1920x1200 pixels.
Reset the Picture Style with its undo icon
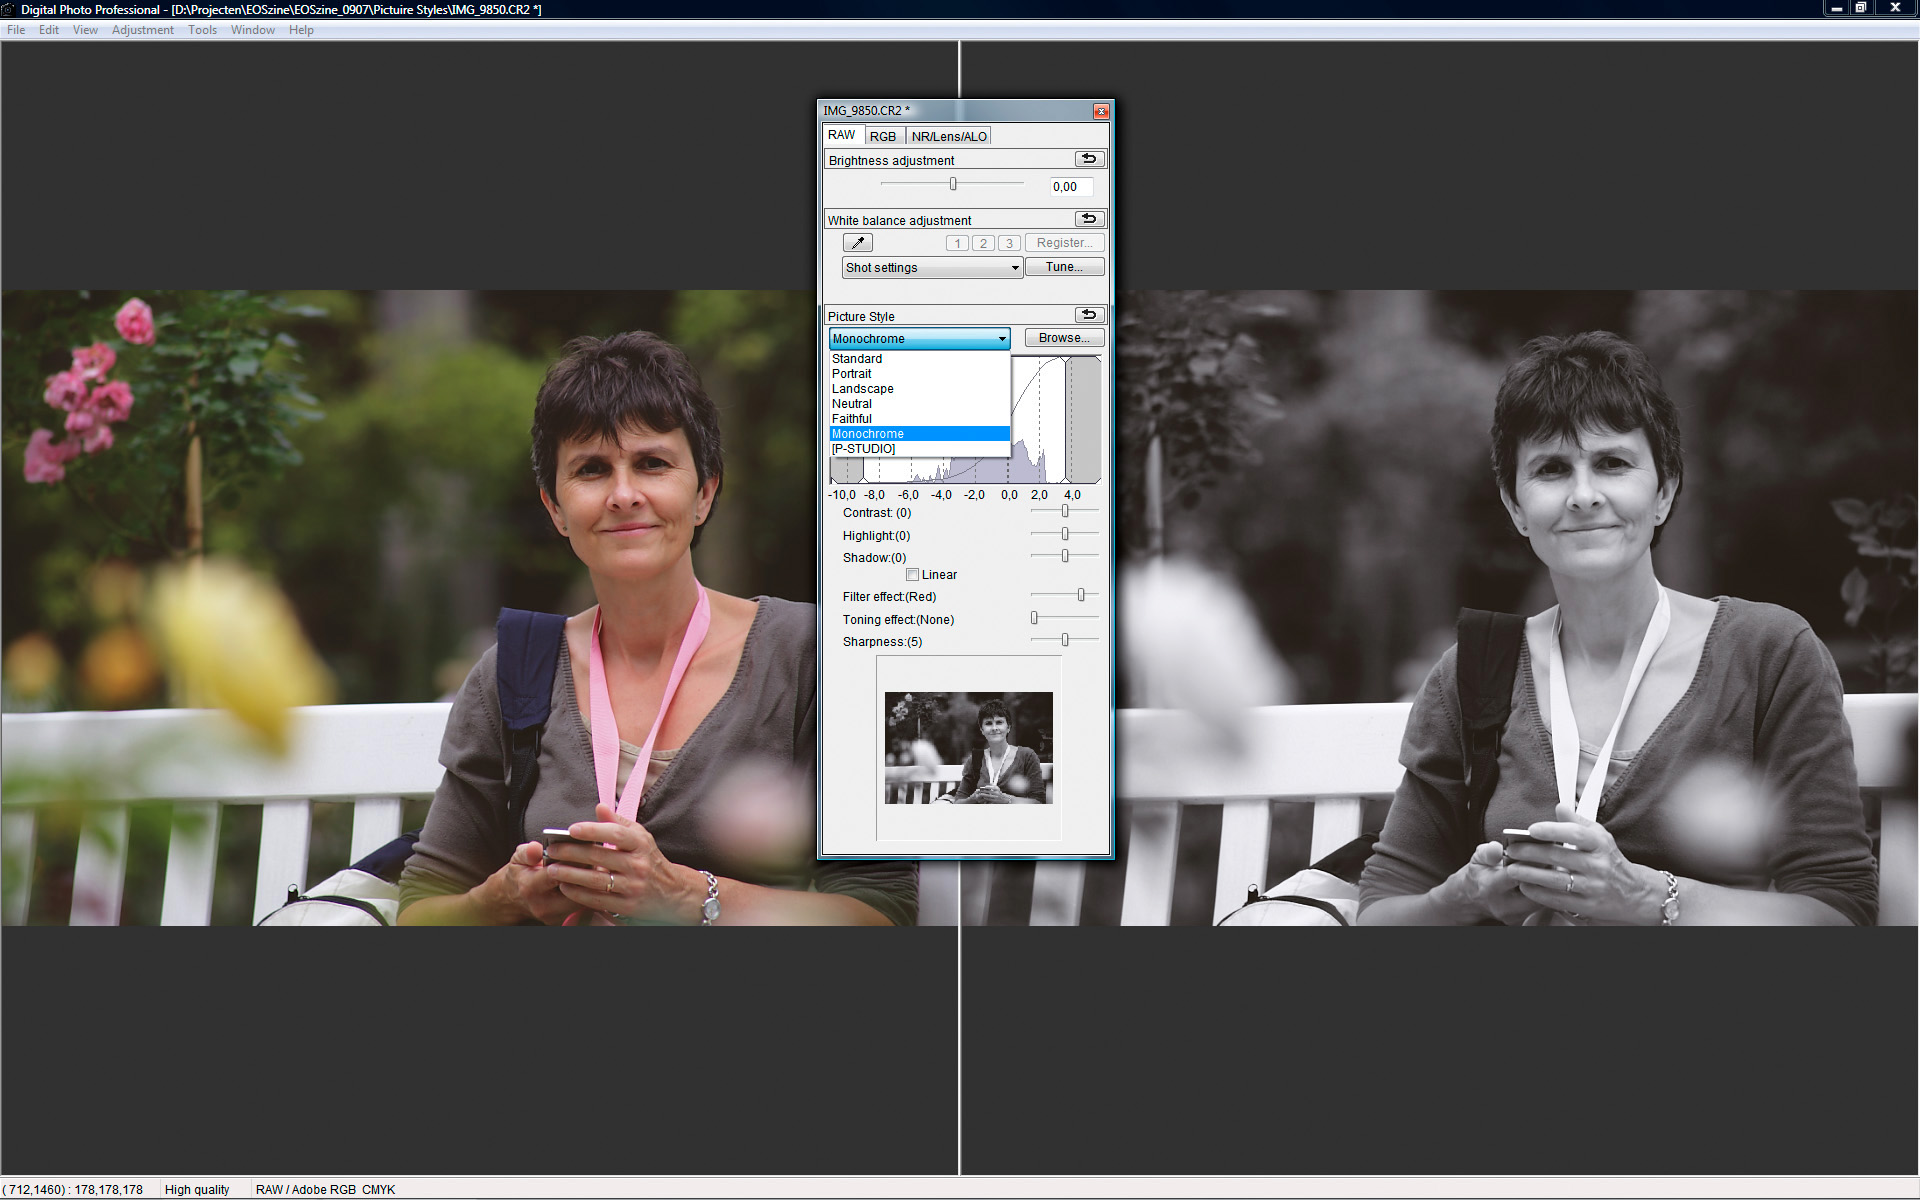[x=1089, y=315]
